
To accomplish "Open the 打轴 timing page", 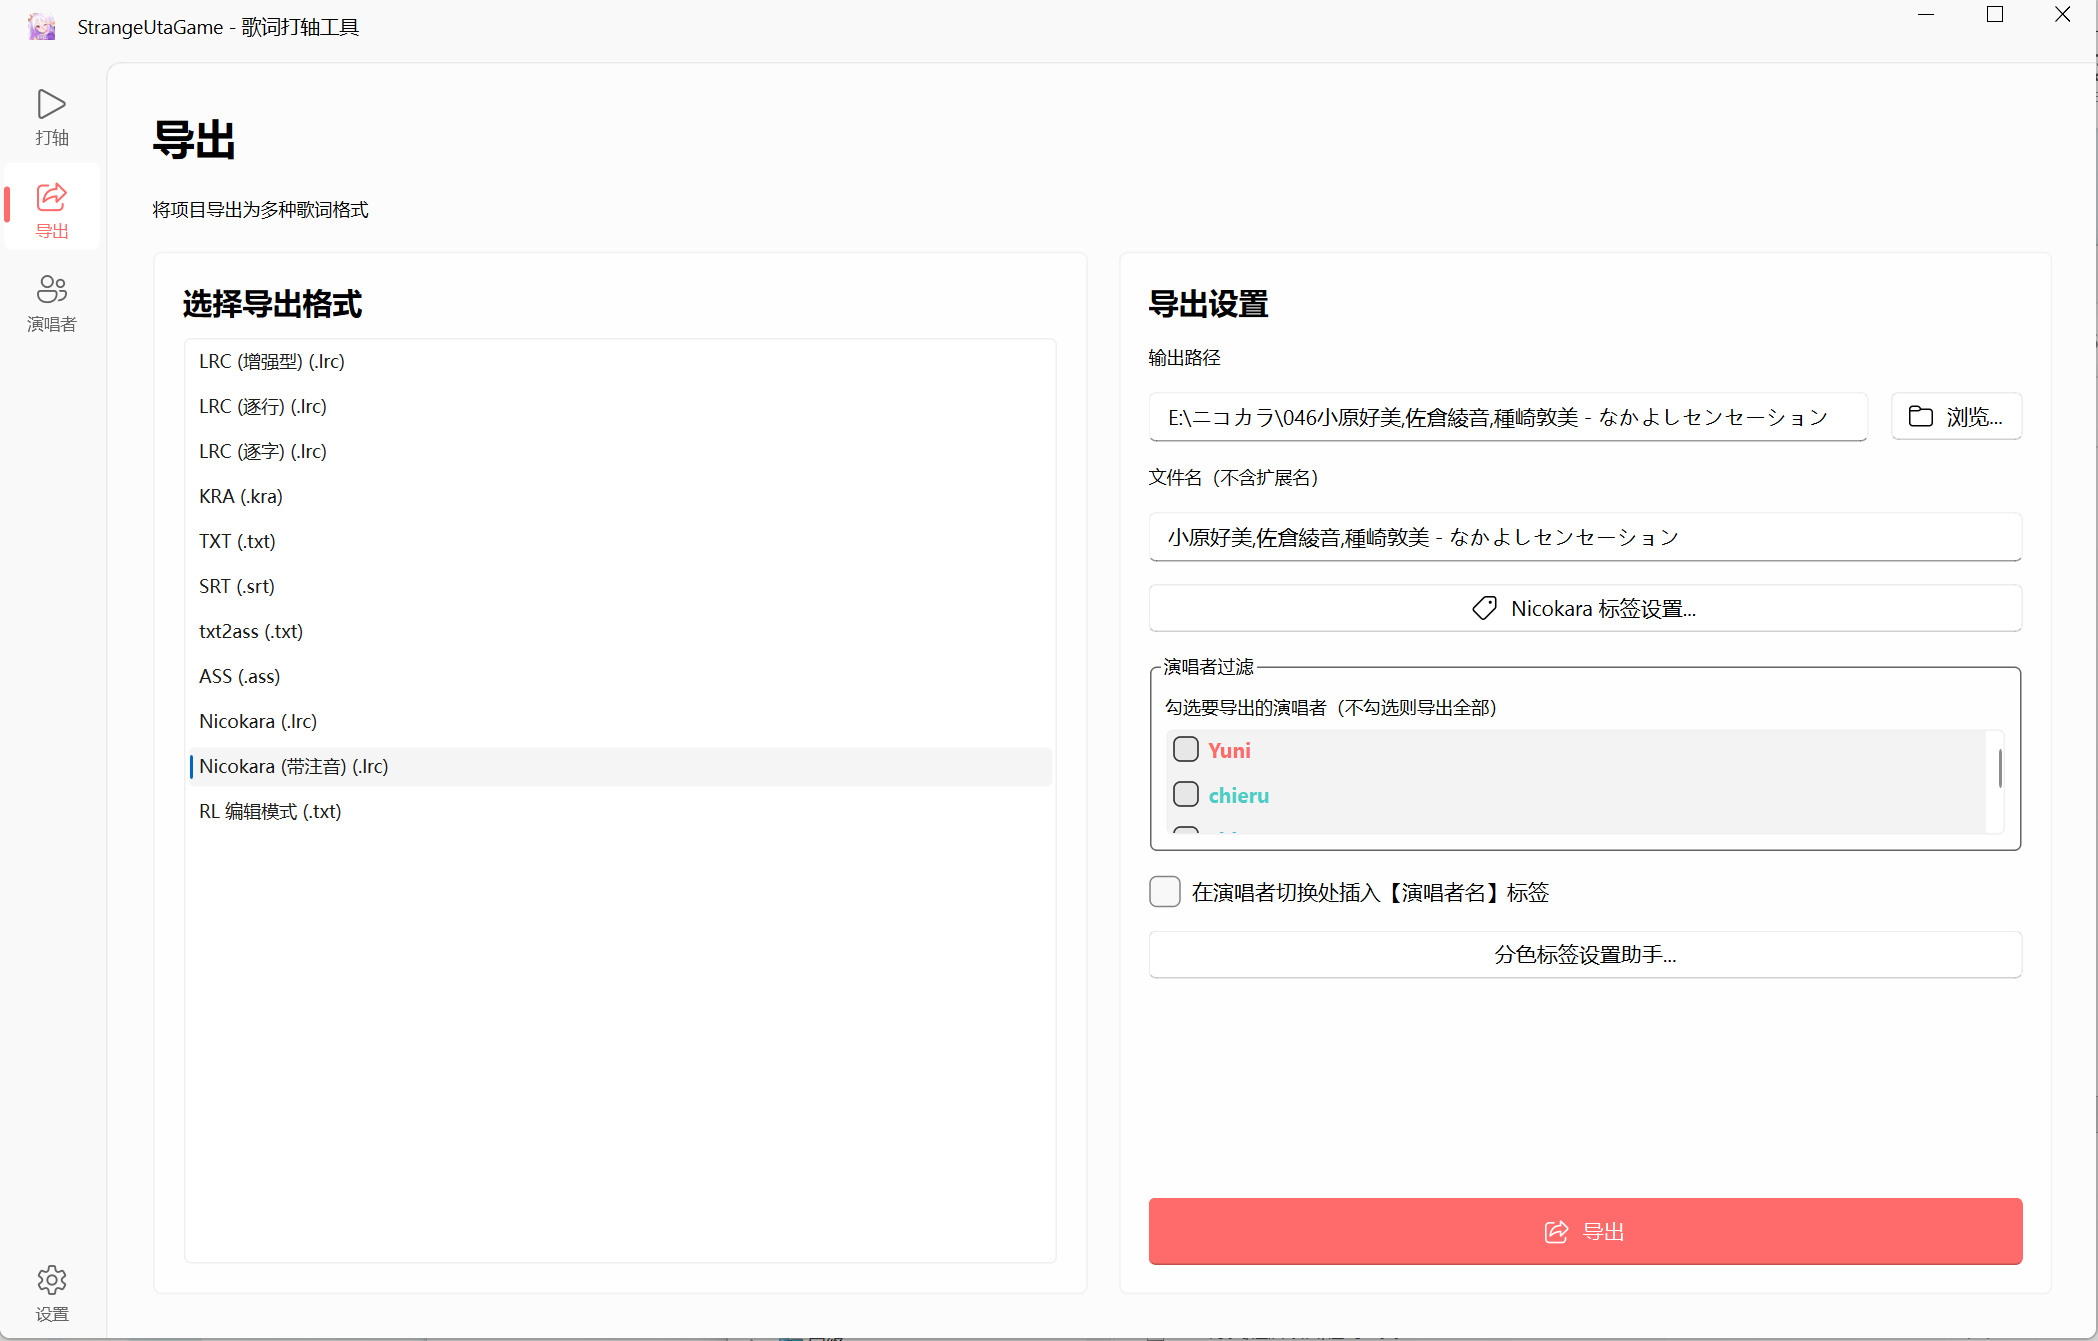I will (52, 117).
